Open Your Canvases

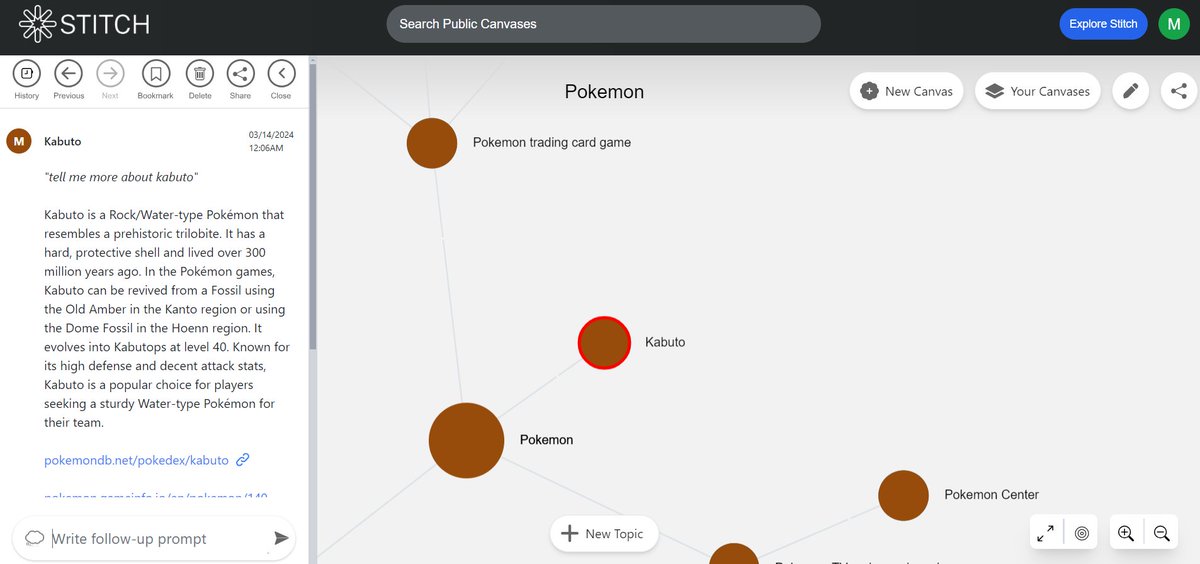pyautogui.click(x=1037, y=91)
